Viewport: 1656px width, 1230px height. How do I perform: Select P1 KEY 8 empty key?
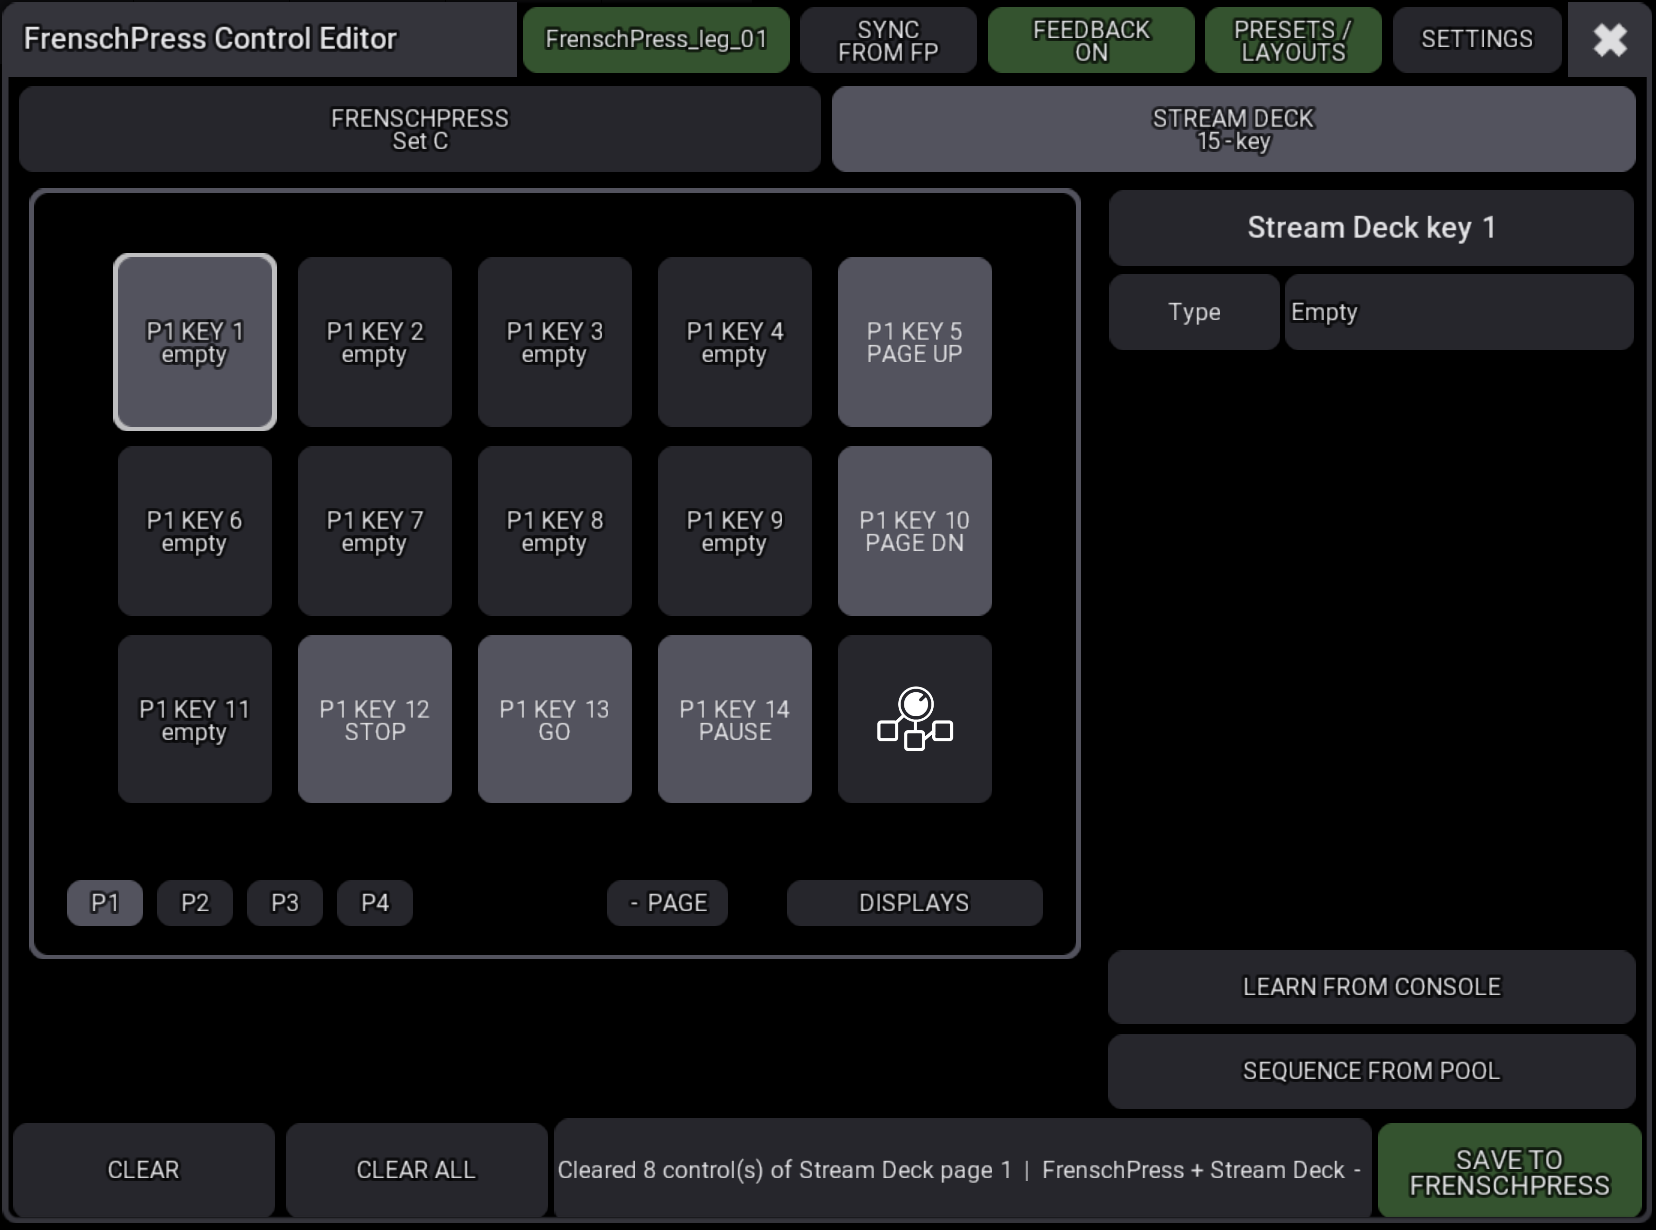[x=555, y=531]
